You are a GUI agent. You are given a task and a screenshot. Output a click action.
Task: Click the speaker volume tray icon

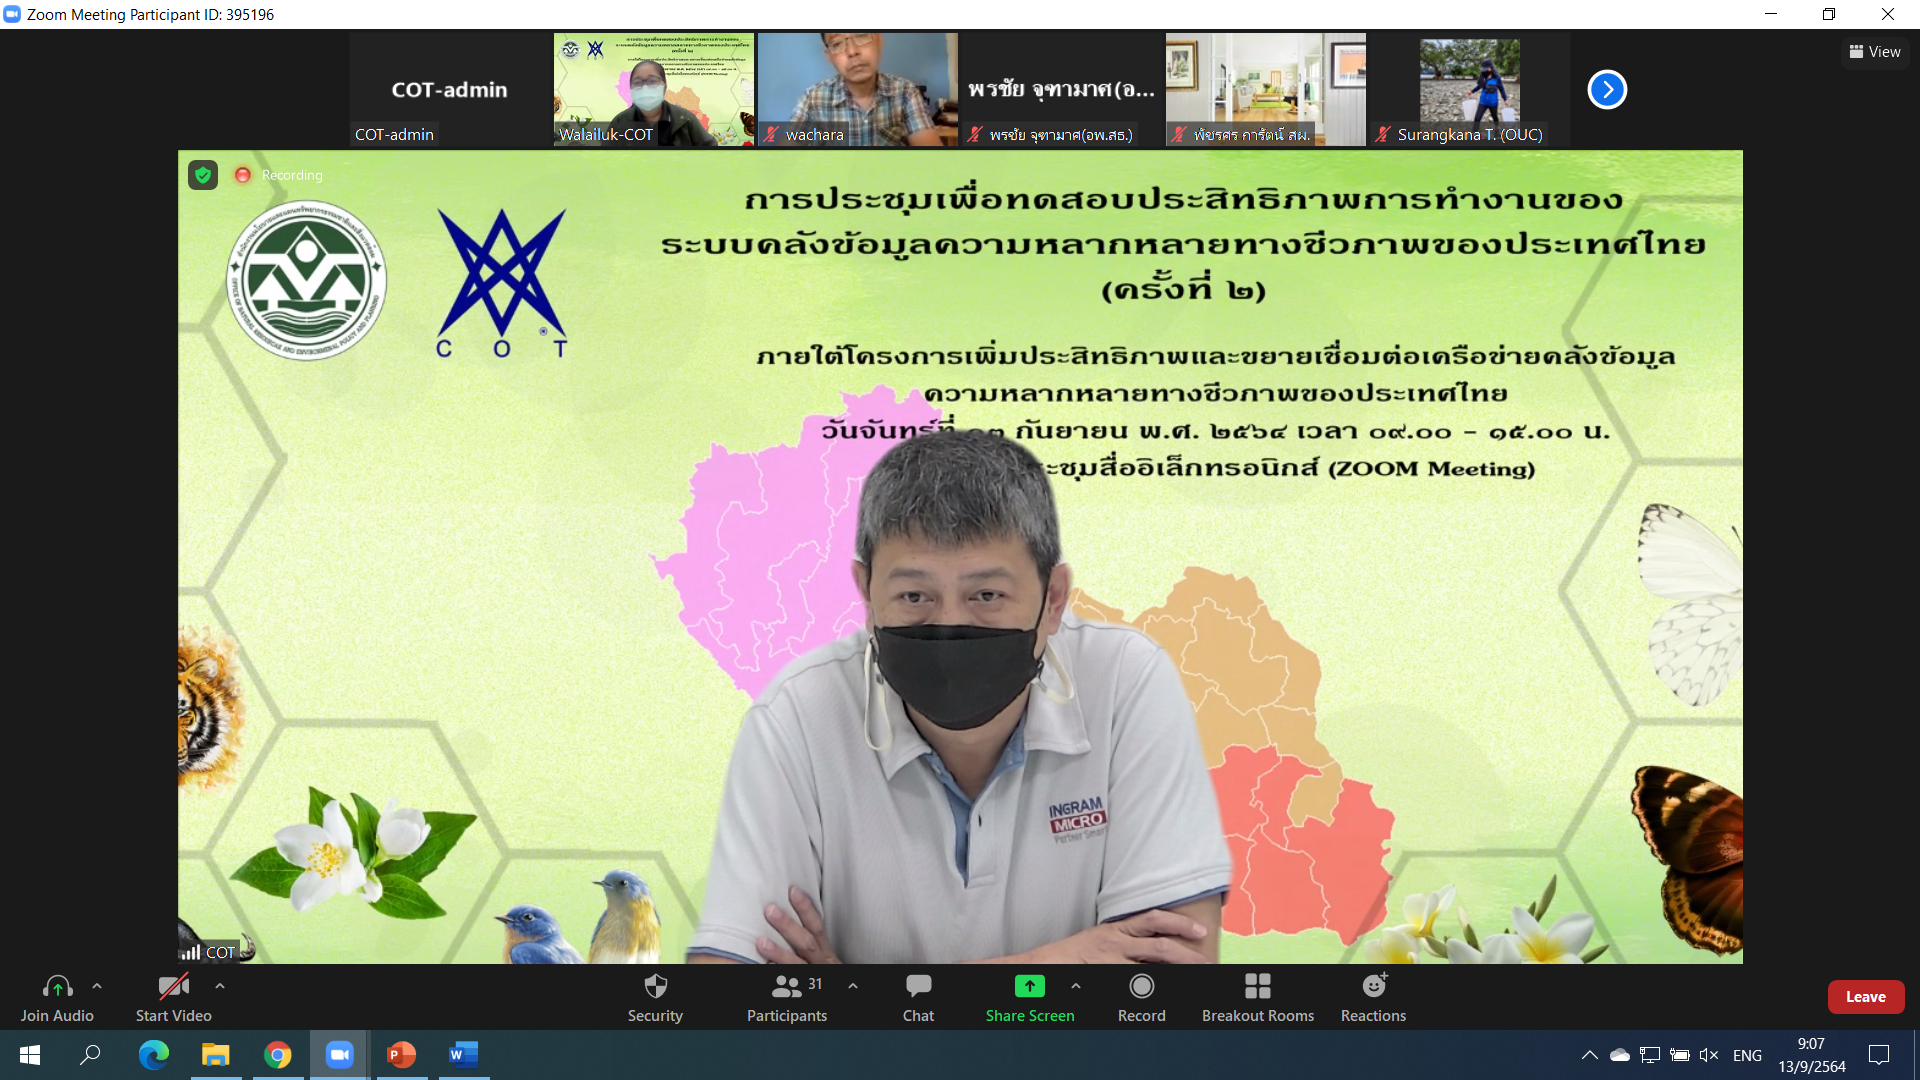click(x=1708, y=1055)
